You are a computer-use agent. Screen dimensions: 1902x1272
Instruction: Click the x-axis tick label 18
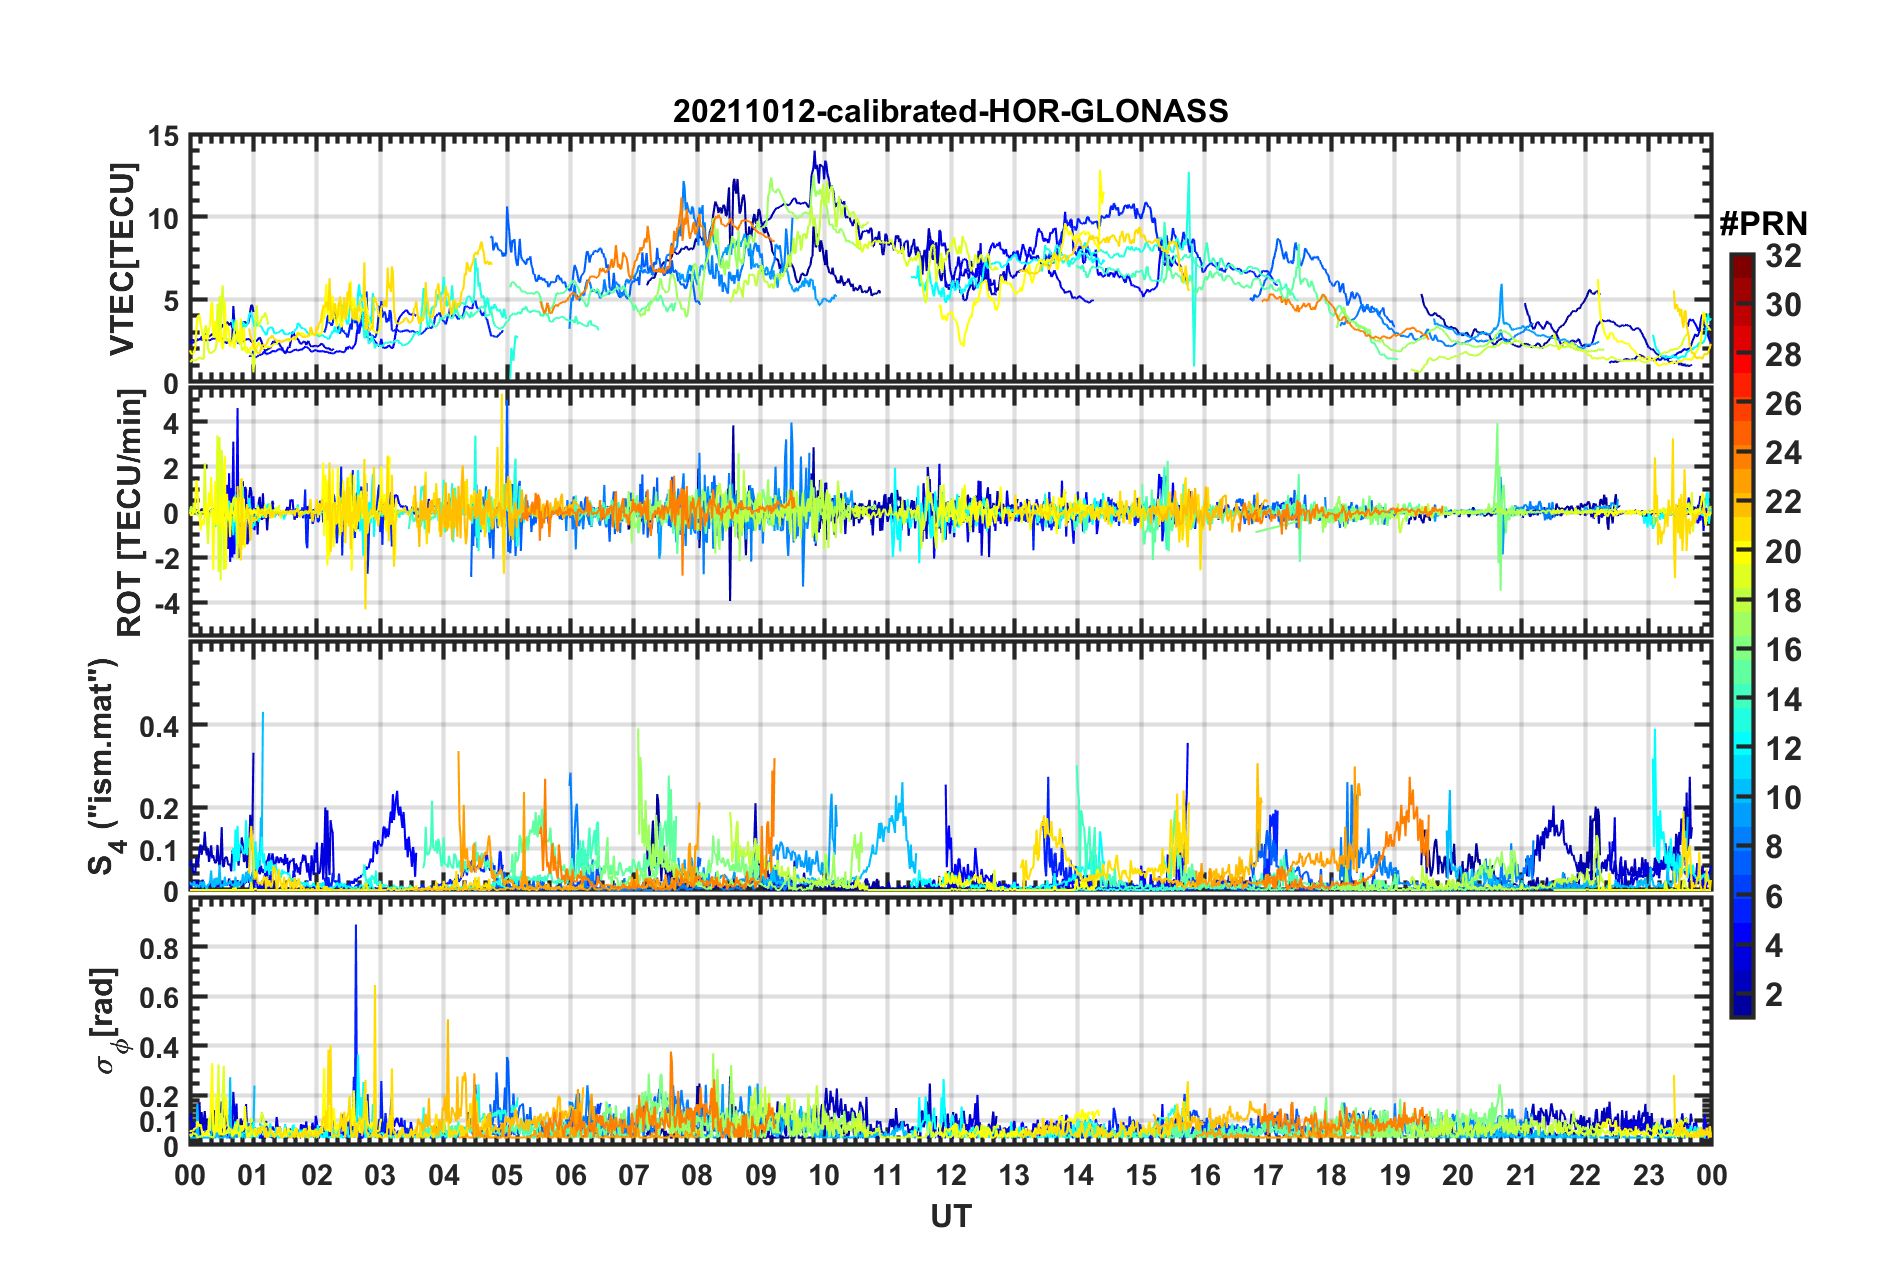click(1331, 1175)
